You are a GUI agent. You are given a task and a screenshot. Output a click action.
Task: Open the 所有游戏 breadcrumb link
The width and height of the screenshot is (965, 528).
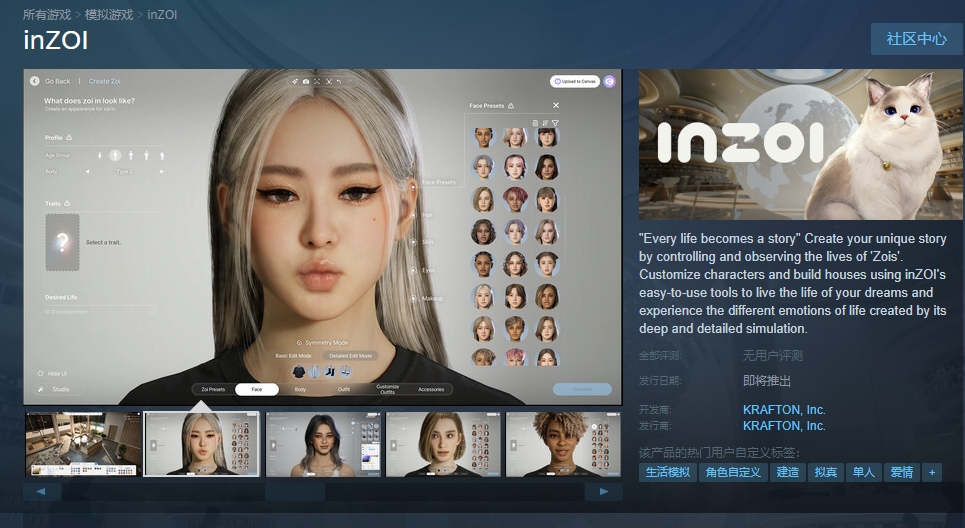(47, 14)
